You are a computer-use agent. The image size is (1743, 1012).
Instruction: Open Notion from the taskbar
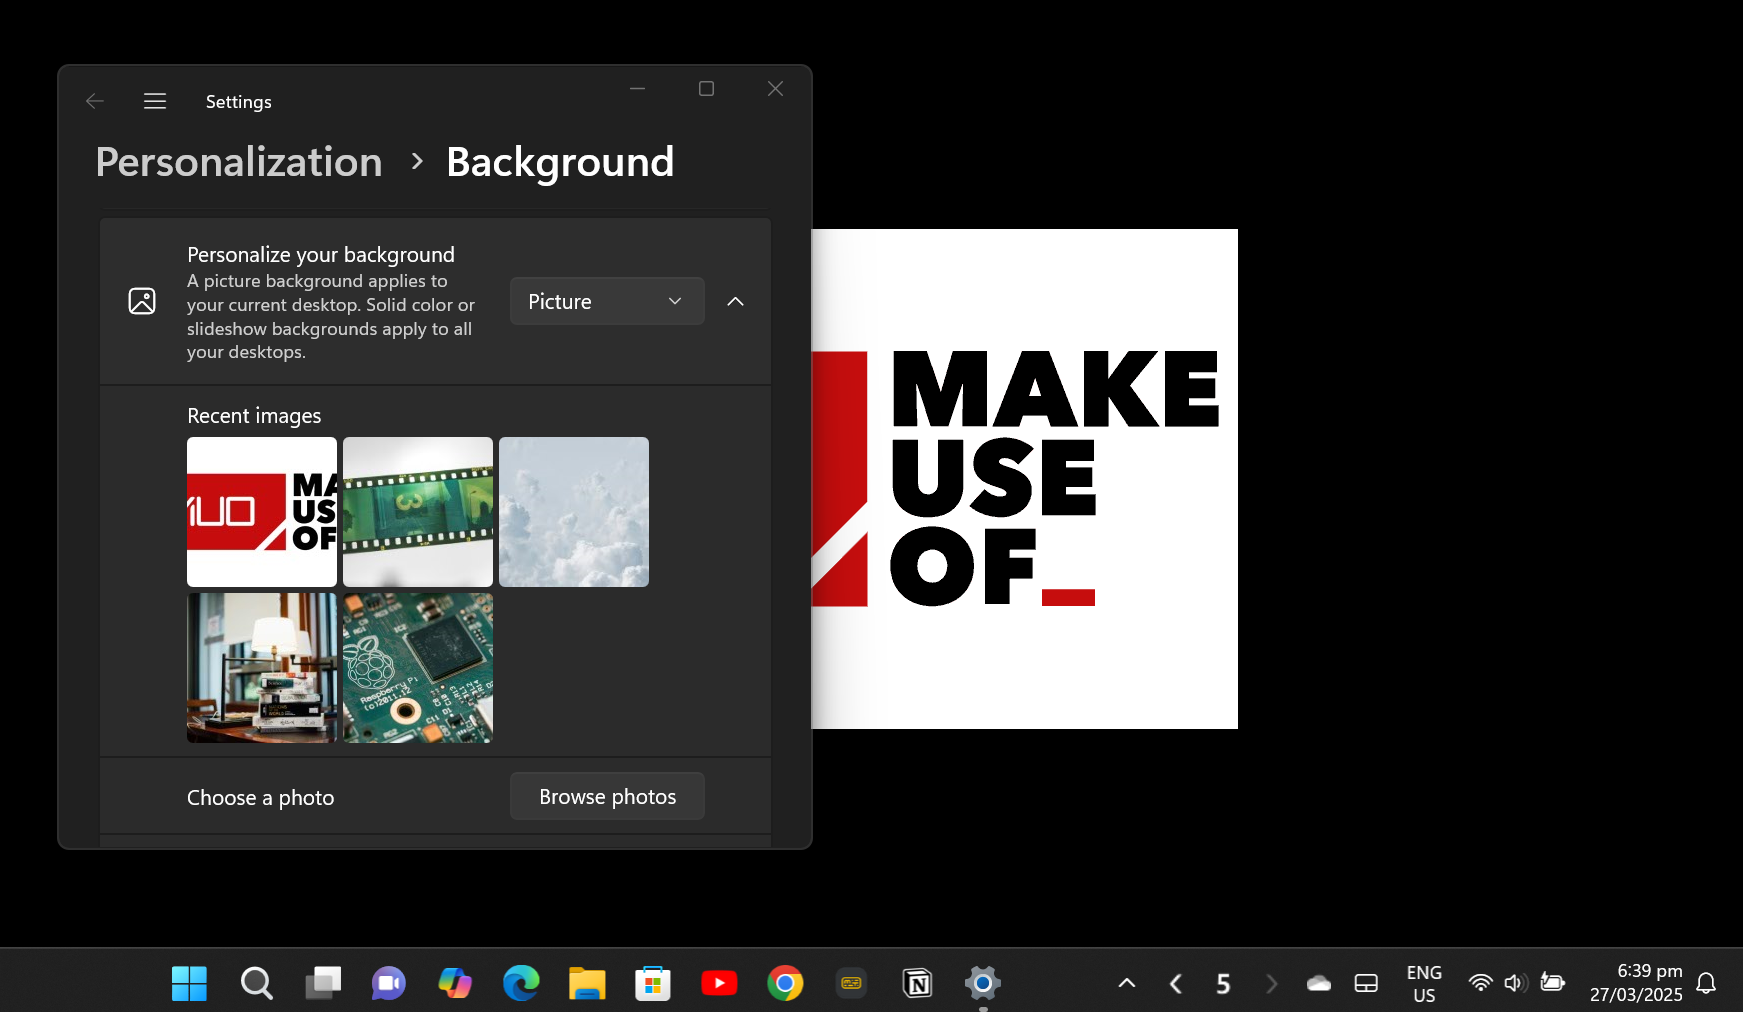point(917,983)
